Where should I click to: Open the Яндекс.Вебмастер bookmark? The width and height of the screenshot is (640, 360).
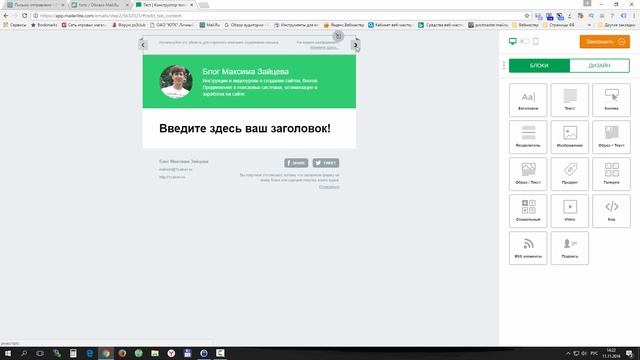pos(344,25)
